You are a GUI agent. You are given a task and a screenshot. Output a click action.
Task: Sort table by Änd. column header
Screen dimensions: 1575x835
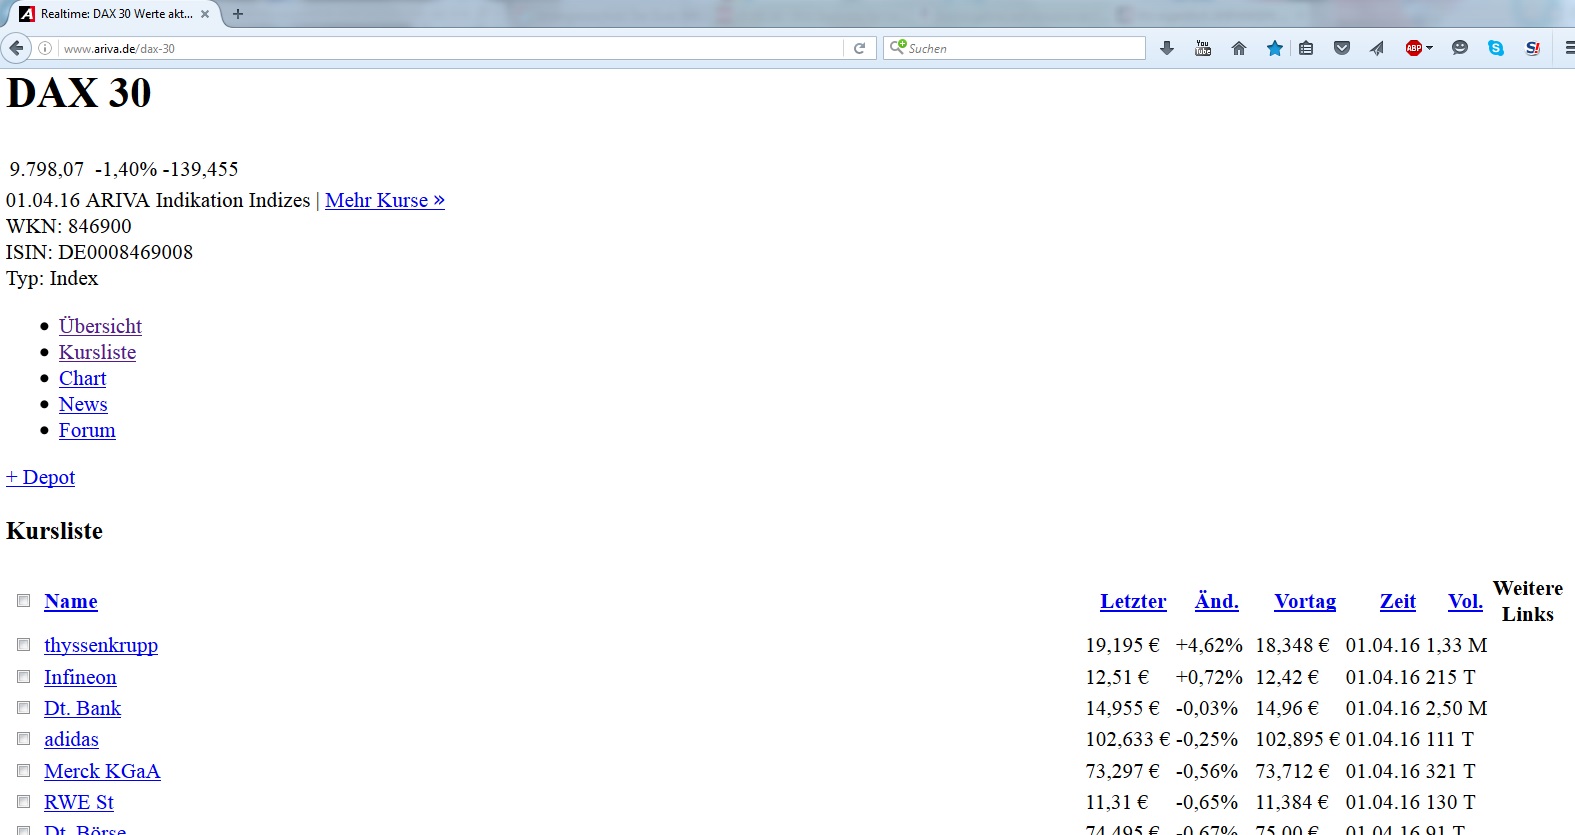pos(1217,601)
